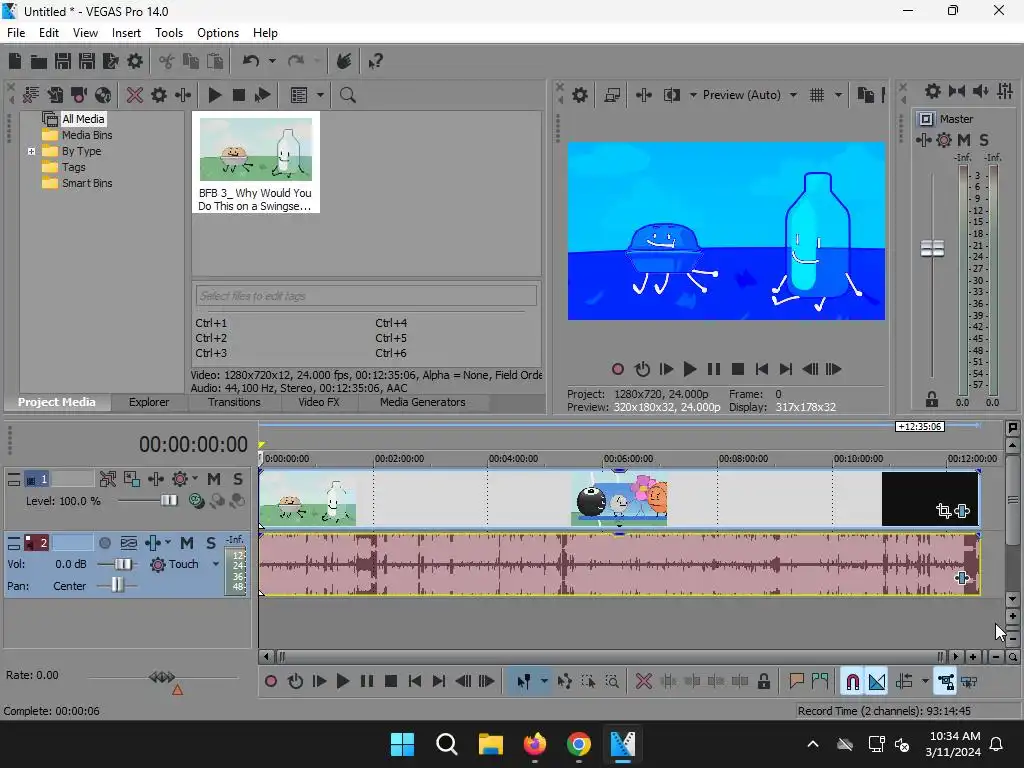Click the Undo arrow icon

(x=251, y=61)
